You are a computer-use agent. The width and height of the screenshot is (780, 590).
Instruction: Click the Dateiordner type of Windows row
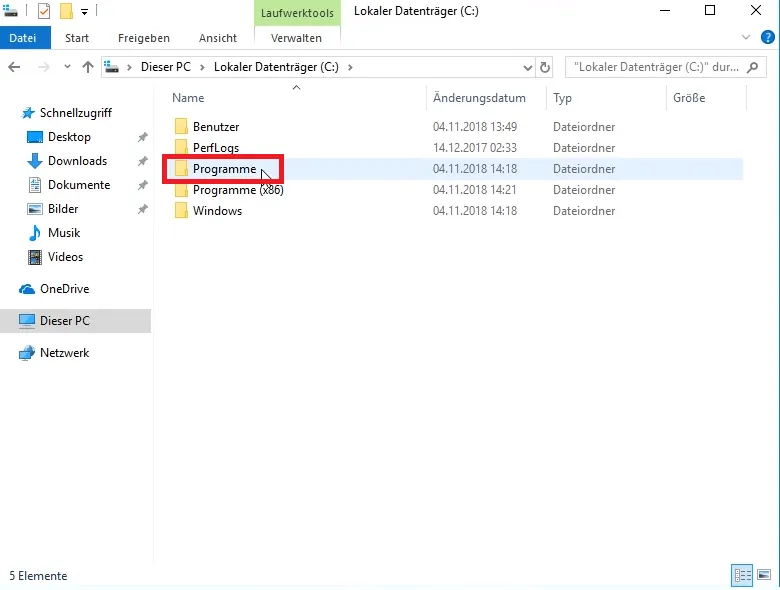584,211
